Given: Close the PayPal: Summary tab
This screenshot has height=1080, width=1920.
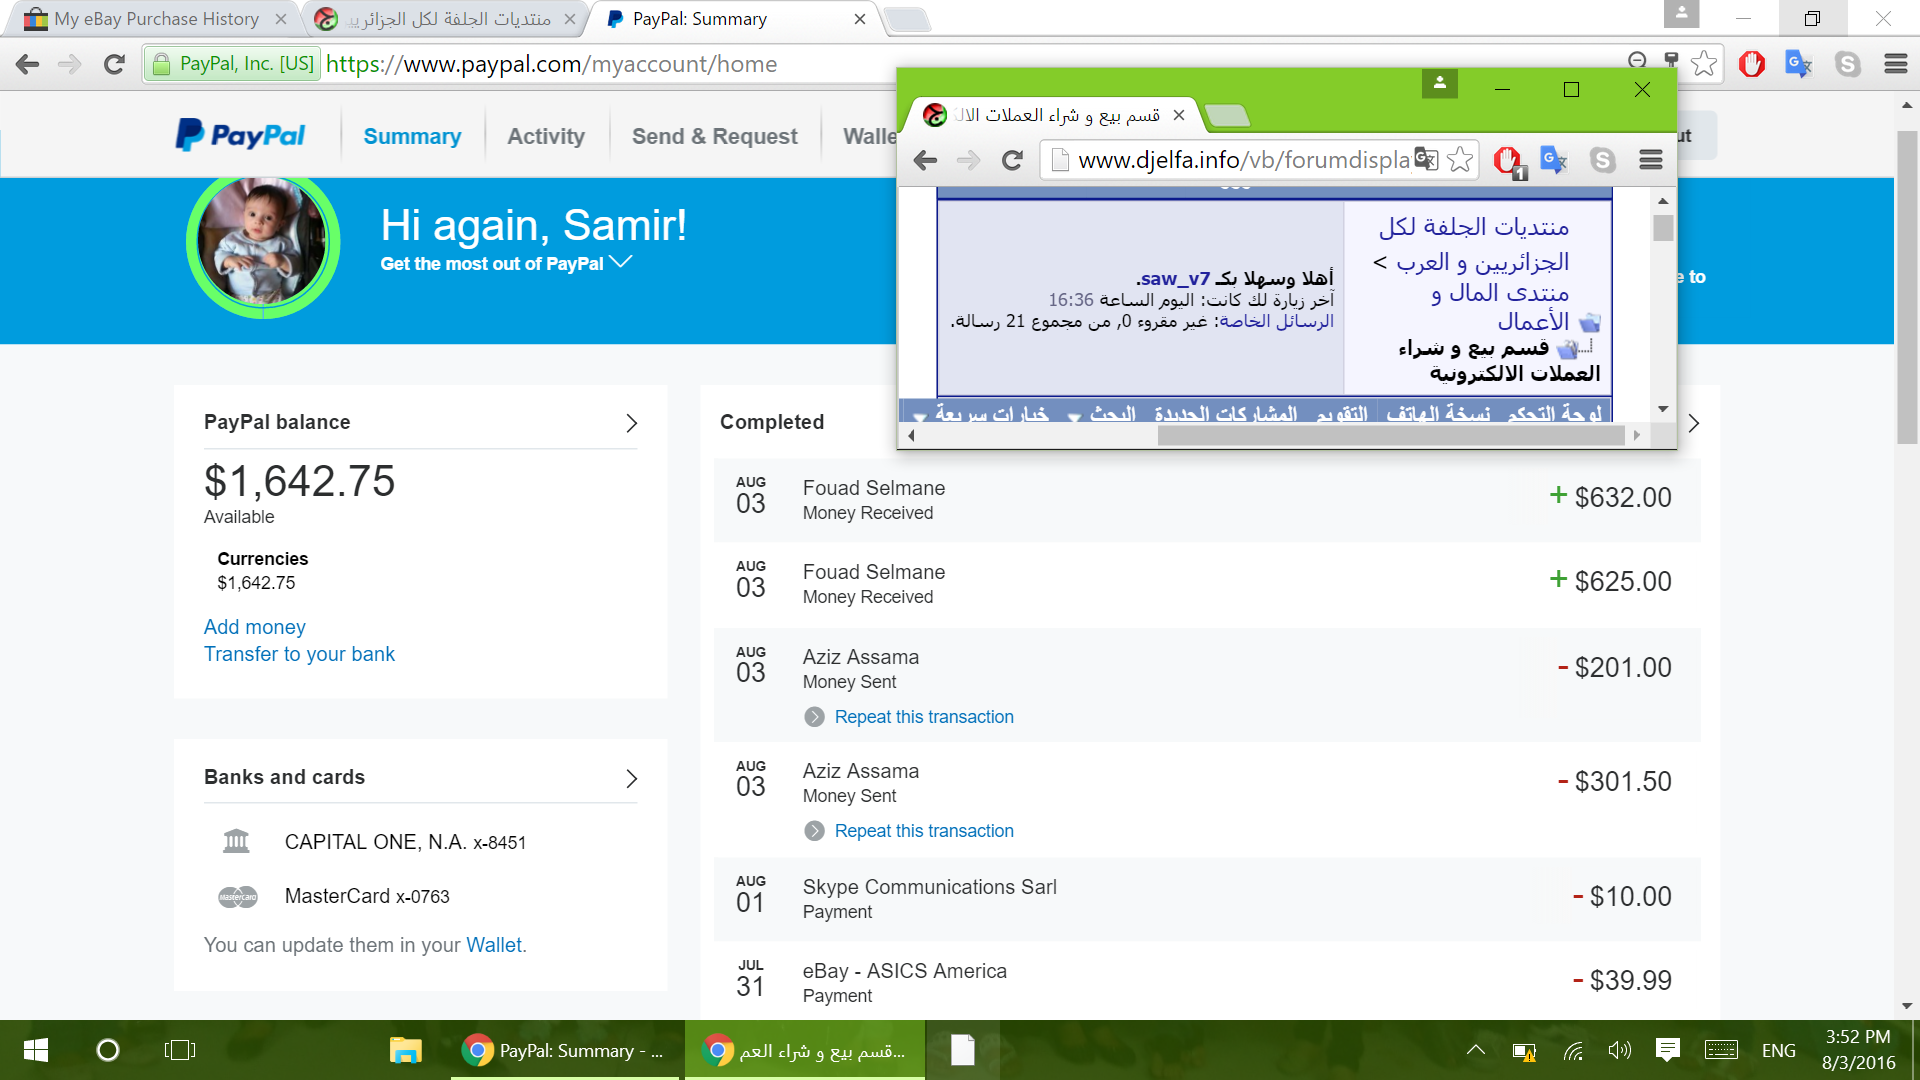Looking at the screenshot, I should [x=859, y=19].
